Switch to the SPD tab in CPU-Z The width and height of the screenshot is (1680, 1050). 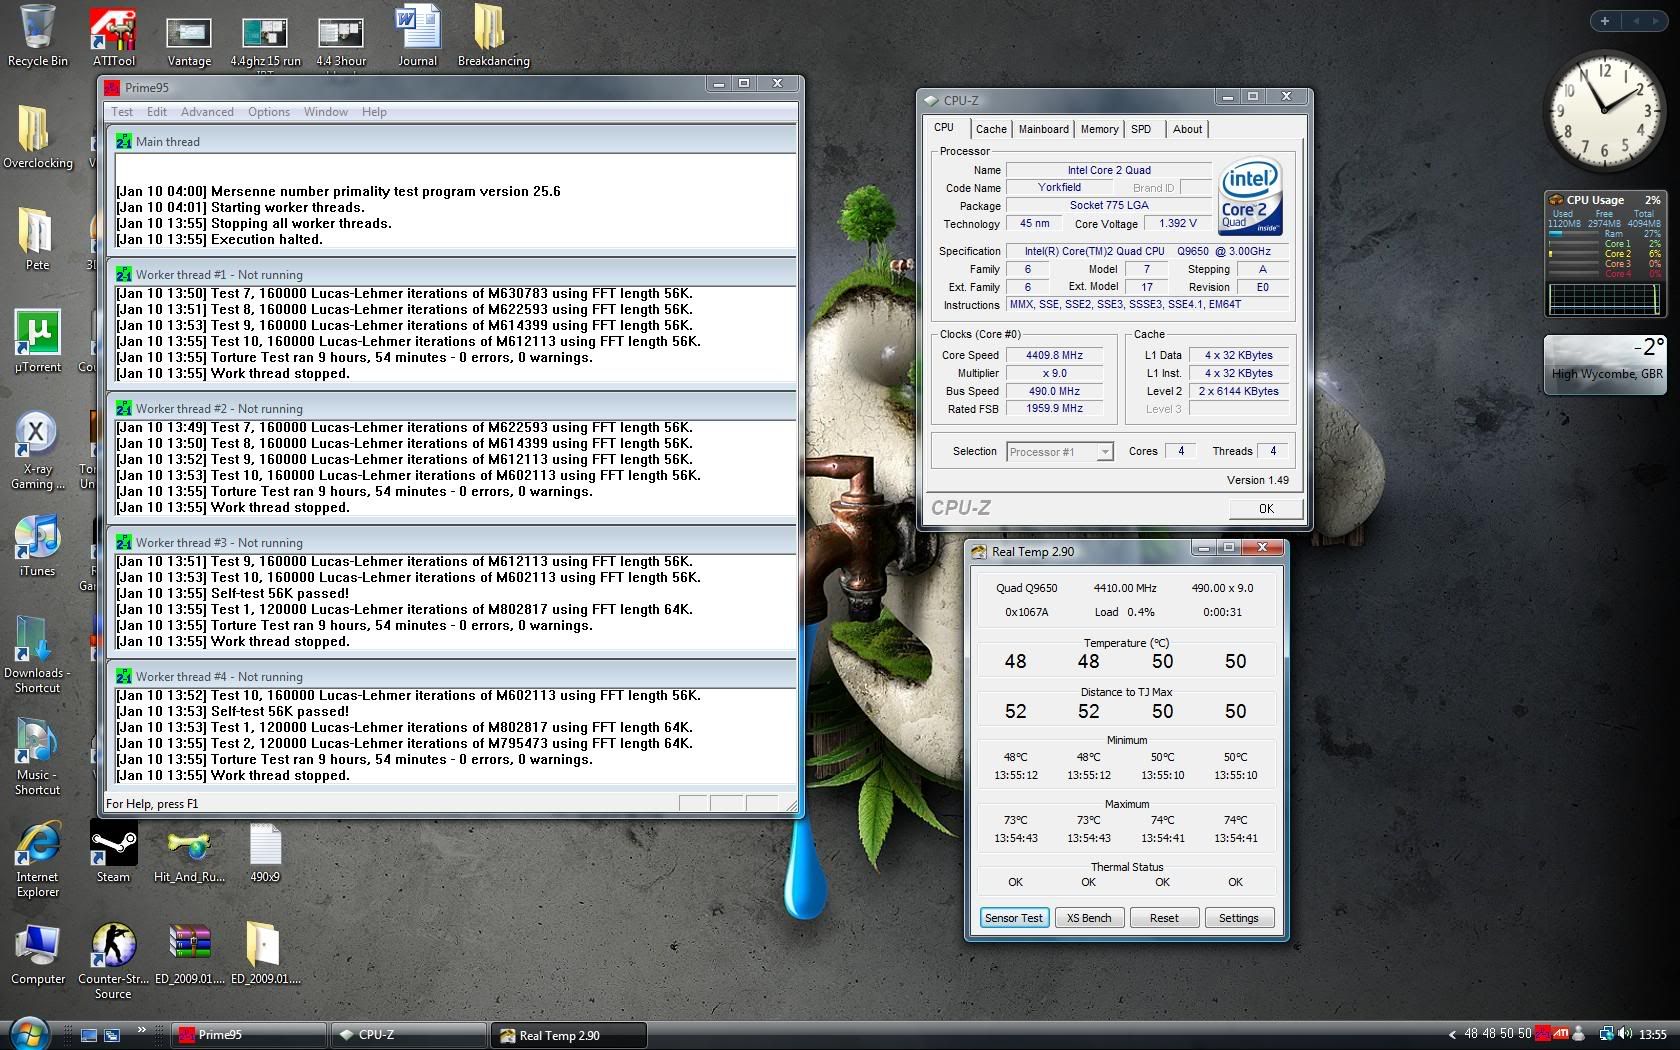click(1141, 129)
